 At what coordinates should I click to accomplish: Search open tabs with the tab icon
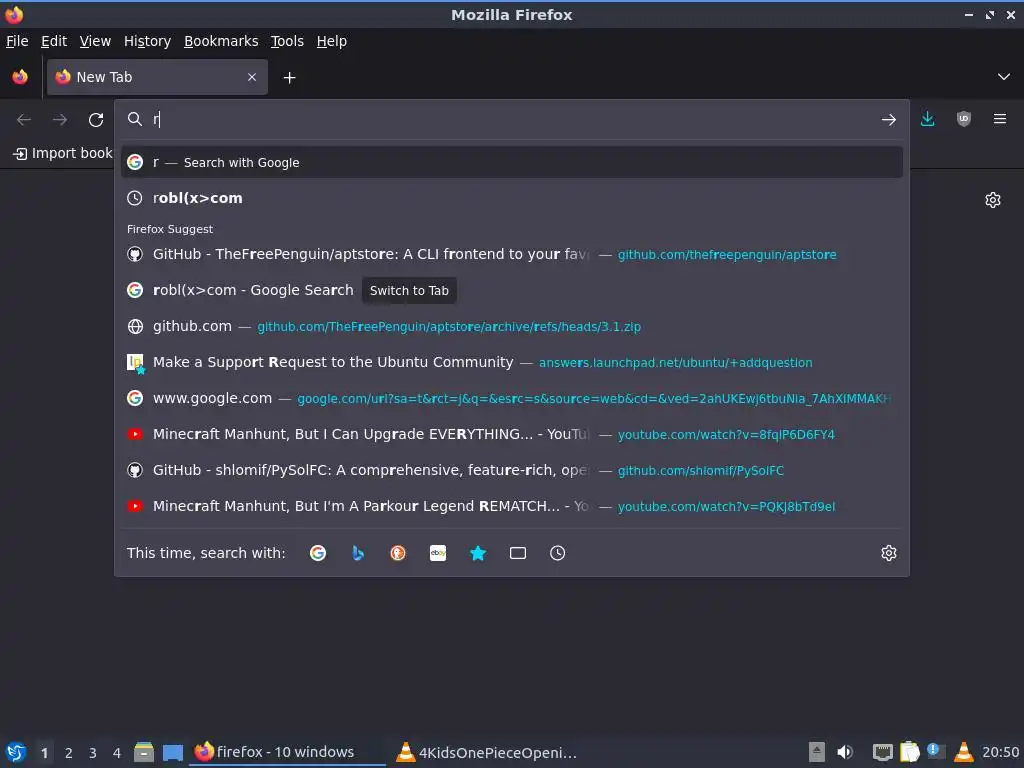(x=518, y=553)
